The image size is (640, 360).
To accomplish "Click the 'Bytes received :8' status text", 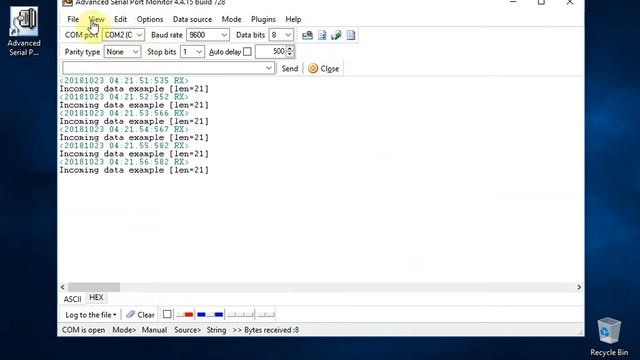I will pyautogui.click(x=271, y=330).
